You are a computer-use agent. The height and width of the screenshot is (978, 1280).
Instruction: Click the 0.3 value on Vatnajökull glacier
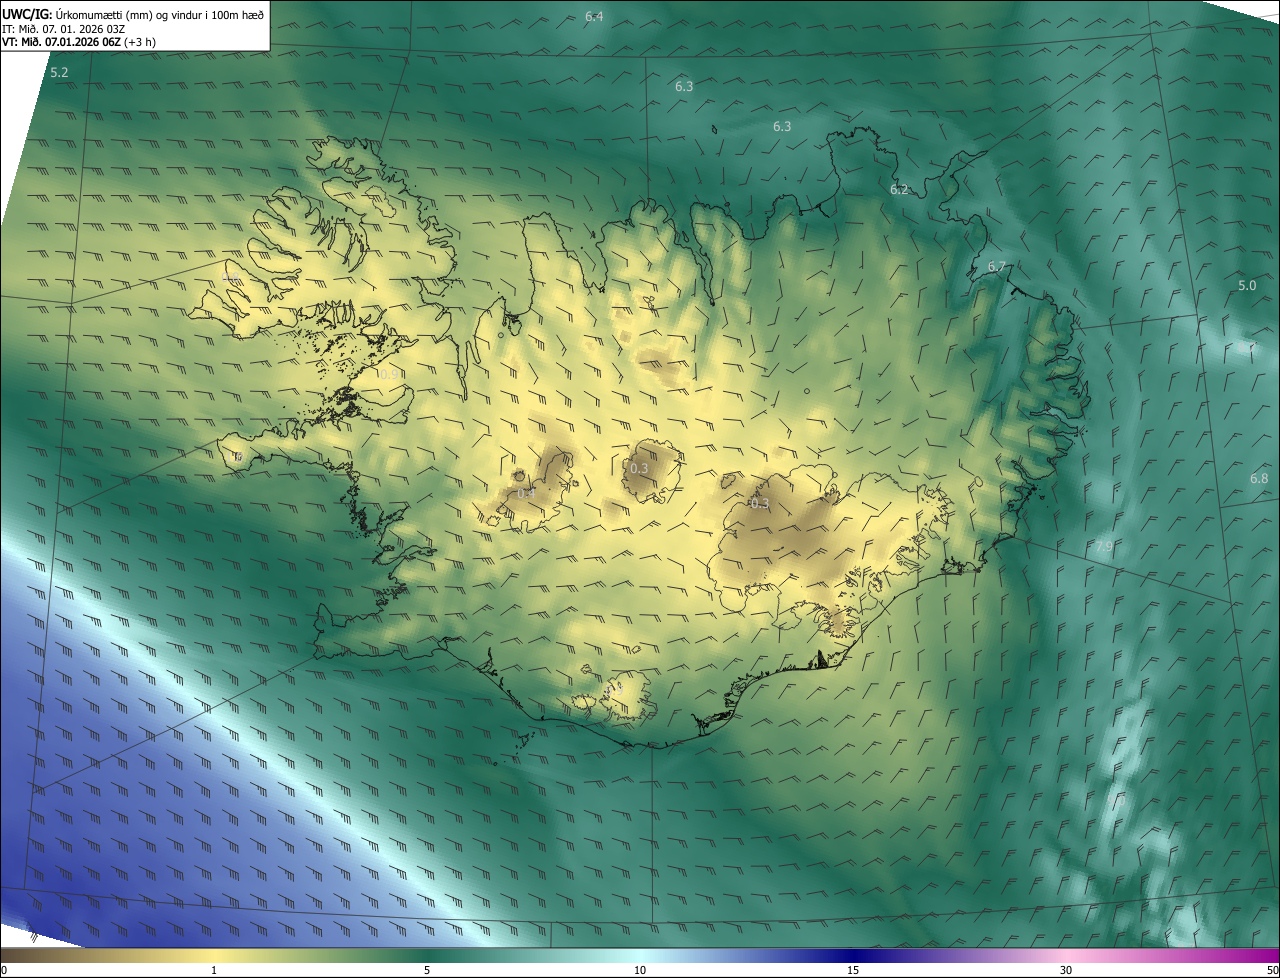click(760, 503)
